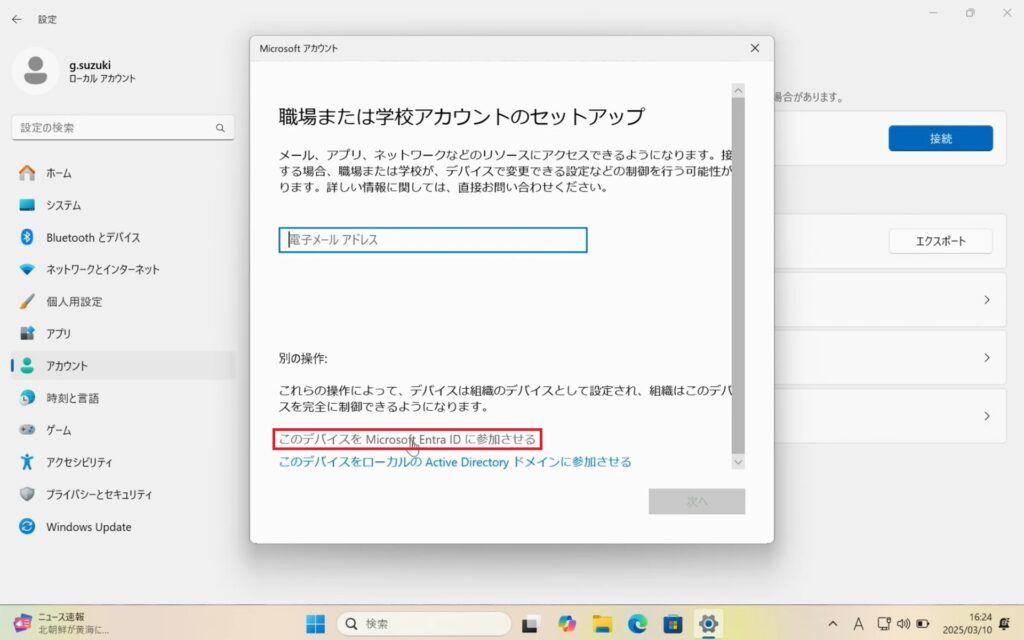The width and height of the screenshot is (1024, 640).
Task: Open Bluetooth とデバイス settings
Action: click(123, 237)
